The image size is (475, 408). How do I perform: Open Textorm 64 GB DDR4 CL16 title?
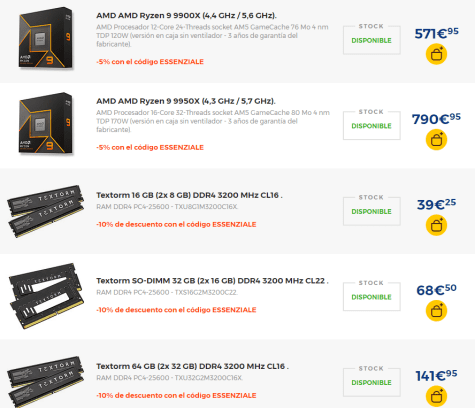tap(193, 366)
